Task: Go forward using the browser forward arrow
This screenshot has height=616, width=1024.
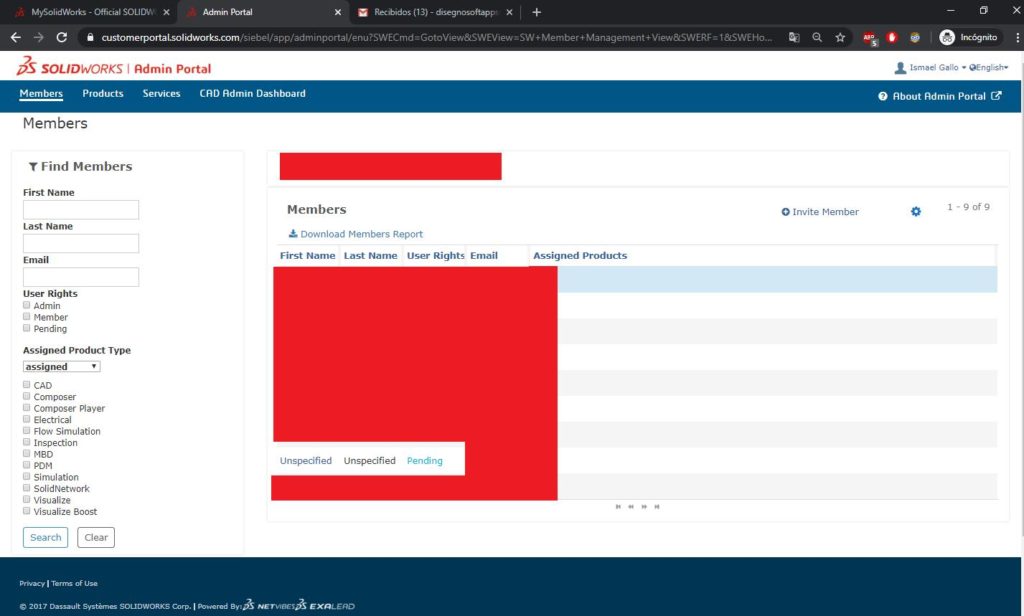Action: [x=39, y=37]
